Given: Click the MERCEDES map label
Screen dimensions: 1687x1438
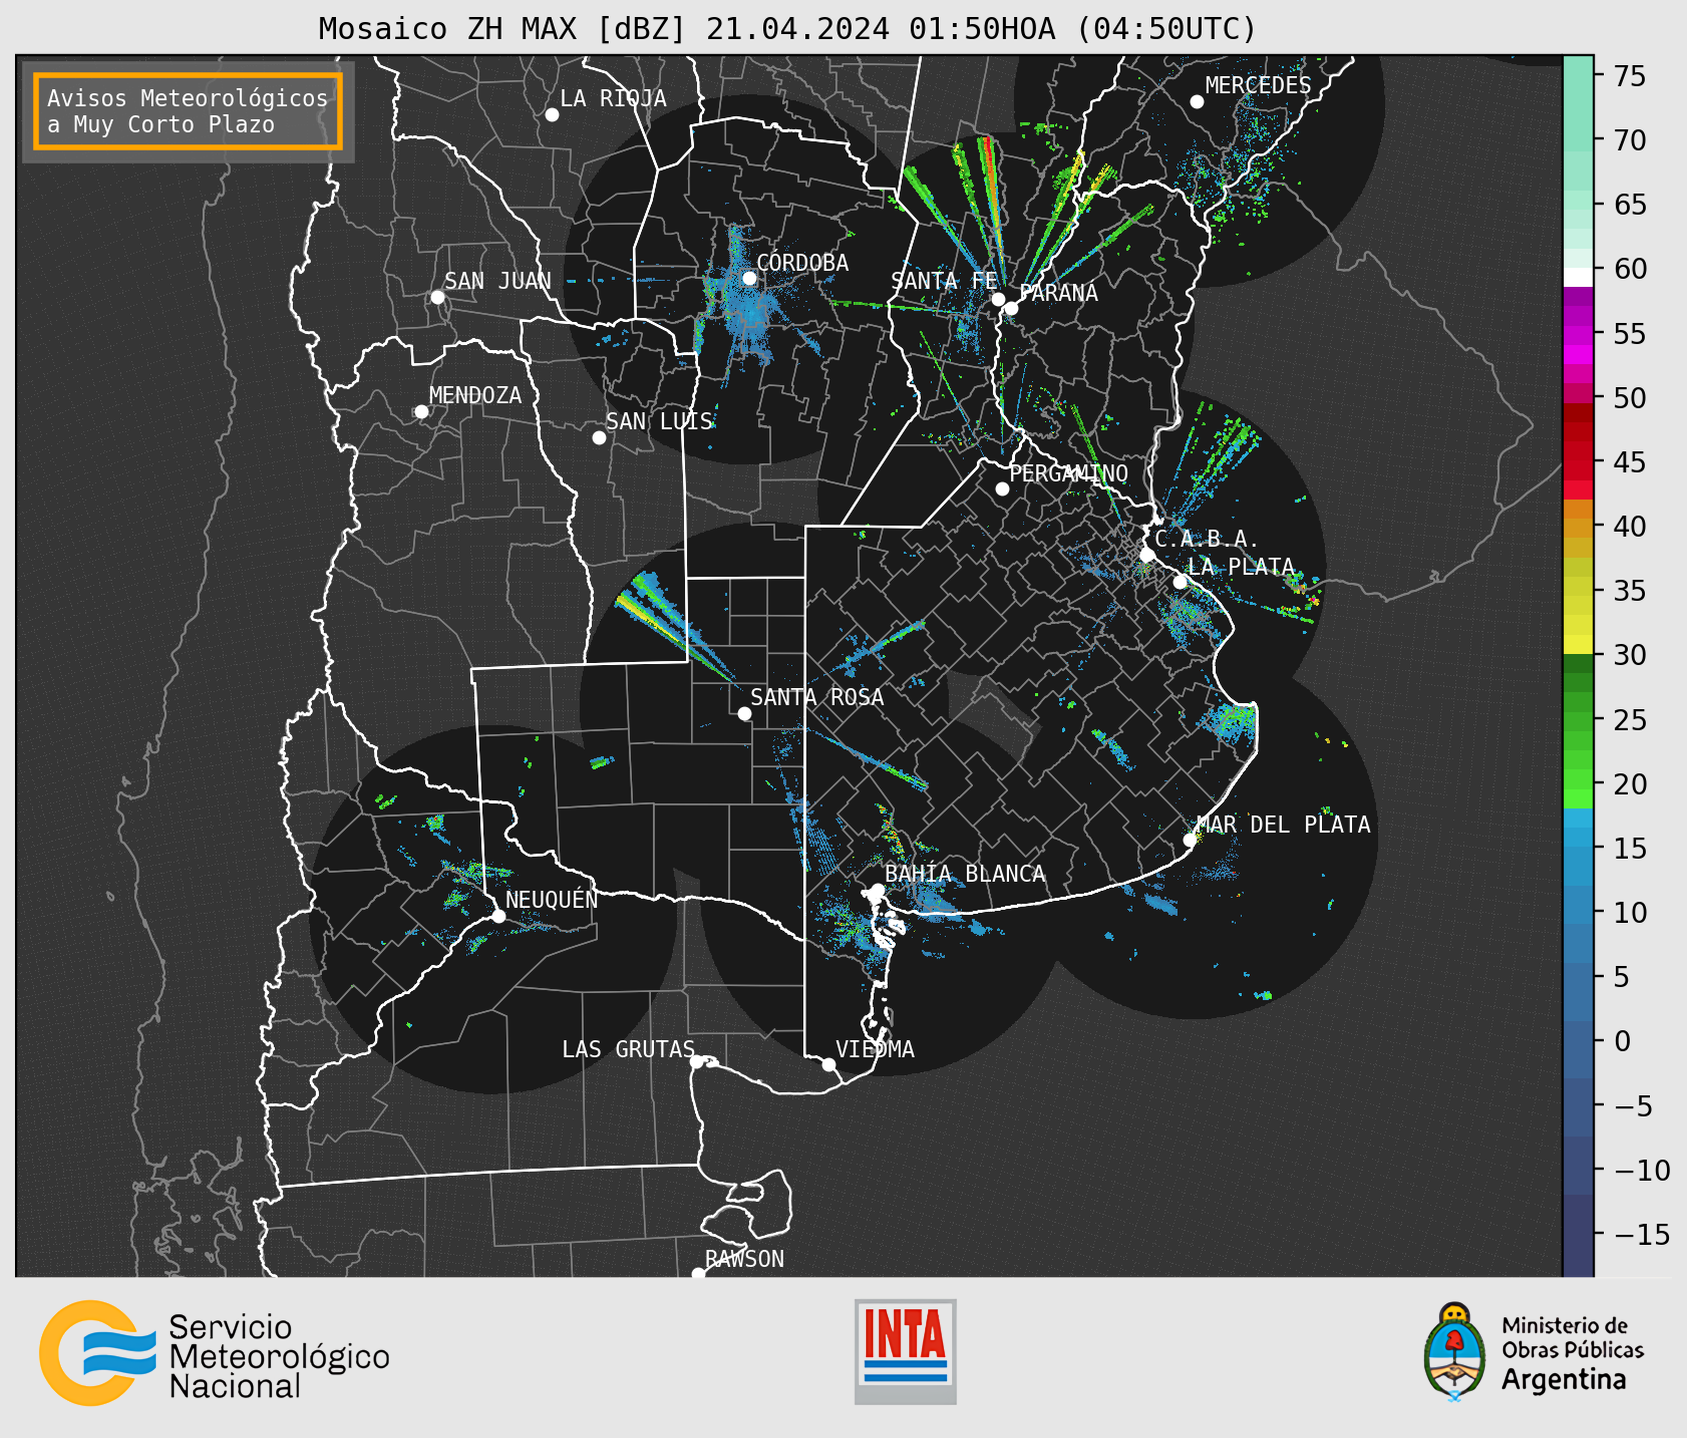Looking at the screenshot, I should 1258,86.
